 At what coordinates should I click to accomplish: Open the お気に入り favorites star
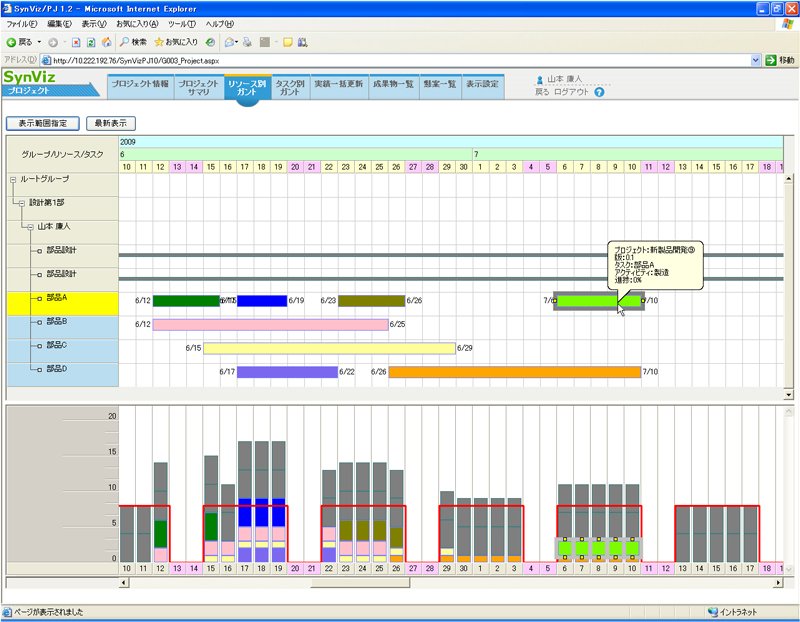(159, 42)
